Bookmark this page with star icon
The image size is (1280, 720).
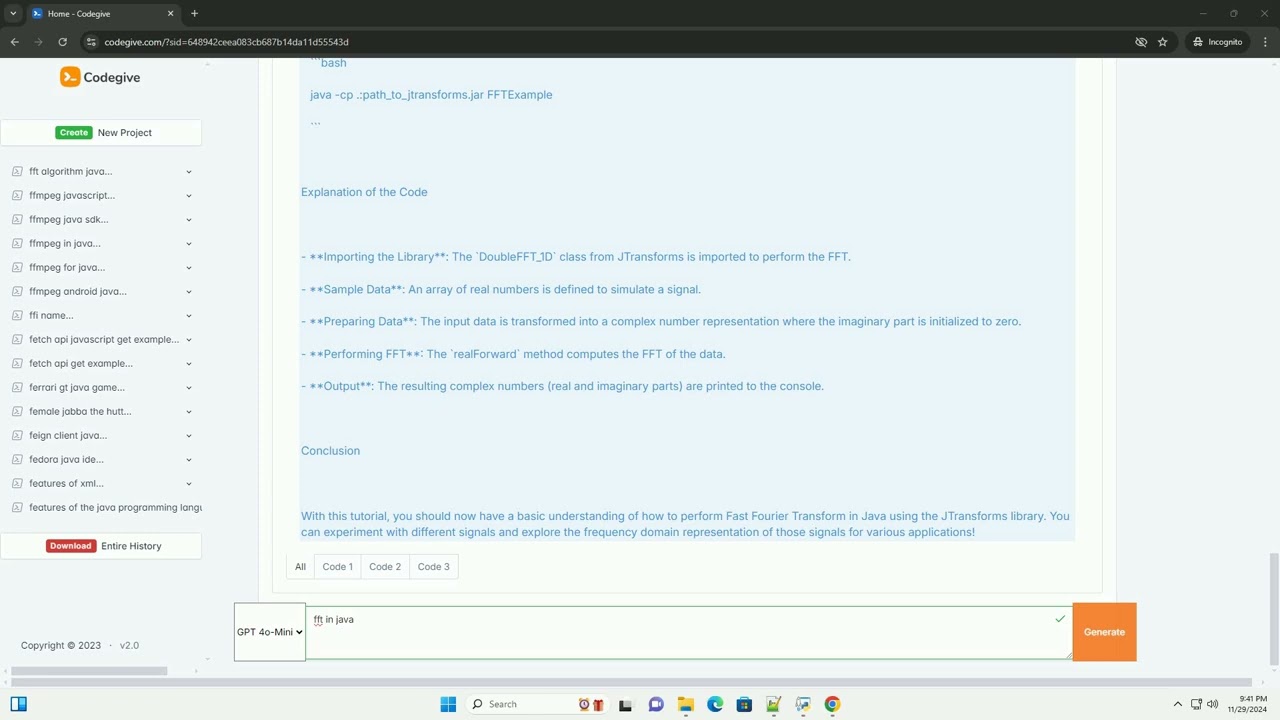1162,42
